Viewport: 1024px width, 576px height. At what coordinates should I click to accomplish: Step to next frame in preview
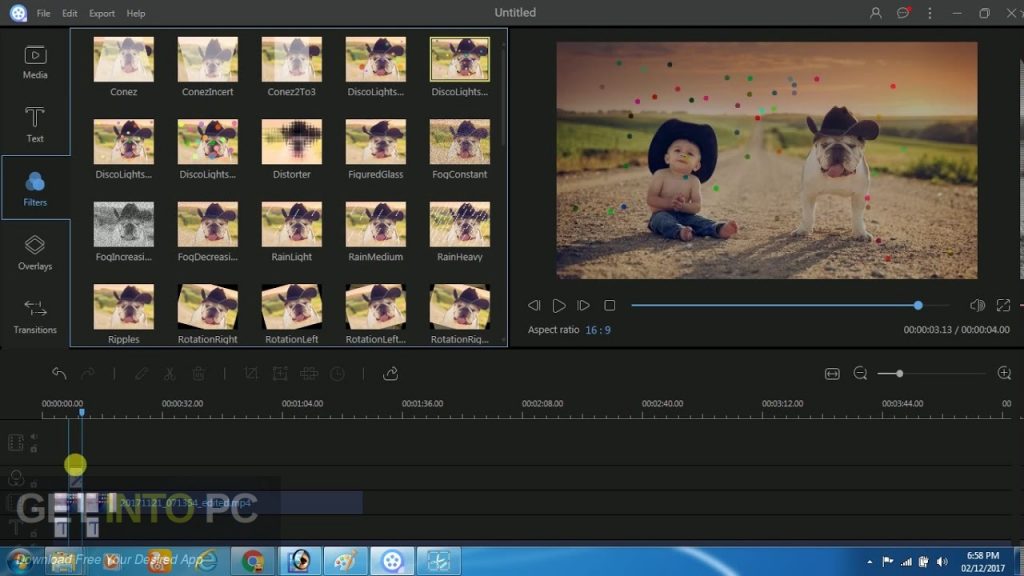pos(583,305)
